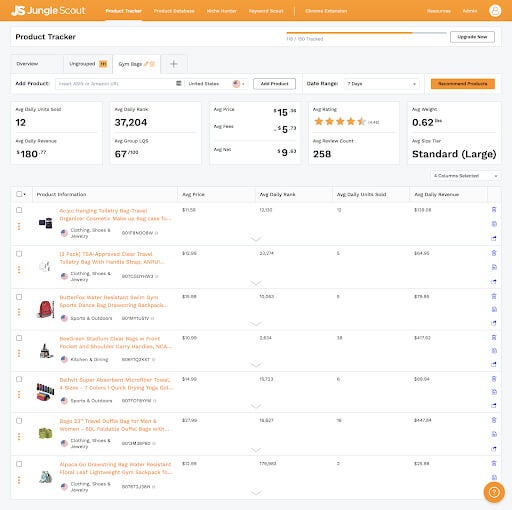Expand details chevron under TSA-Approved Clear Travel row
Viewport: 512px width, 510px height.
click(256, 283)
